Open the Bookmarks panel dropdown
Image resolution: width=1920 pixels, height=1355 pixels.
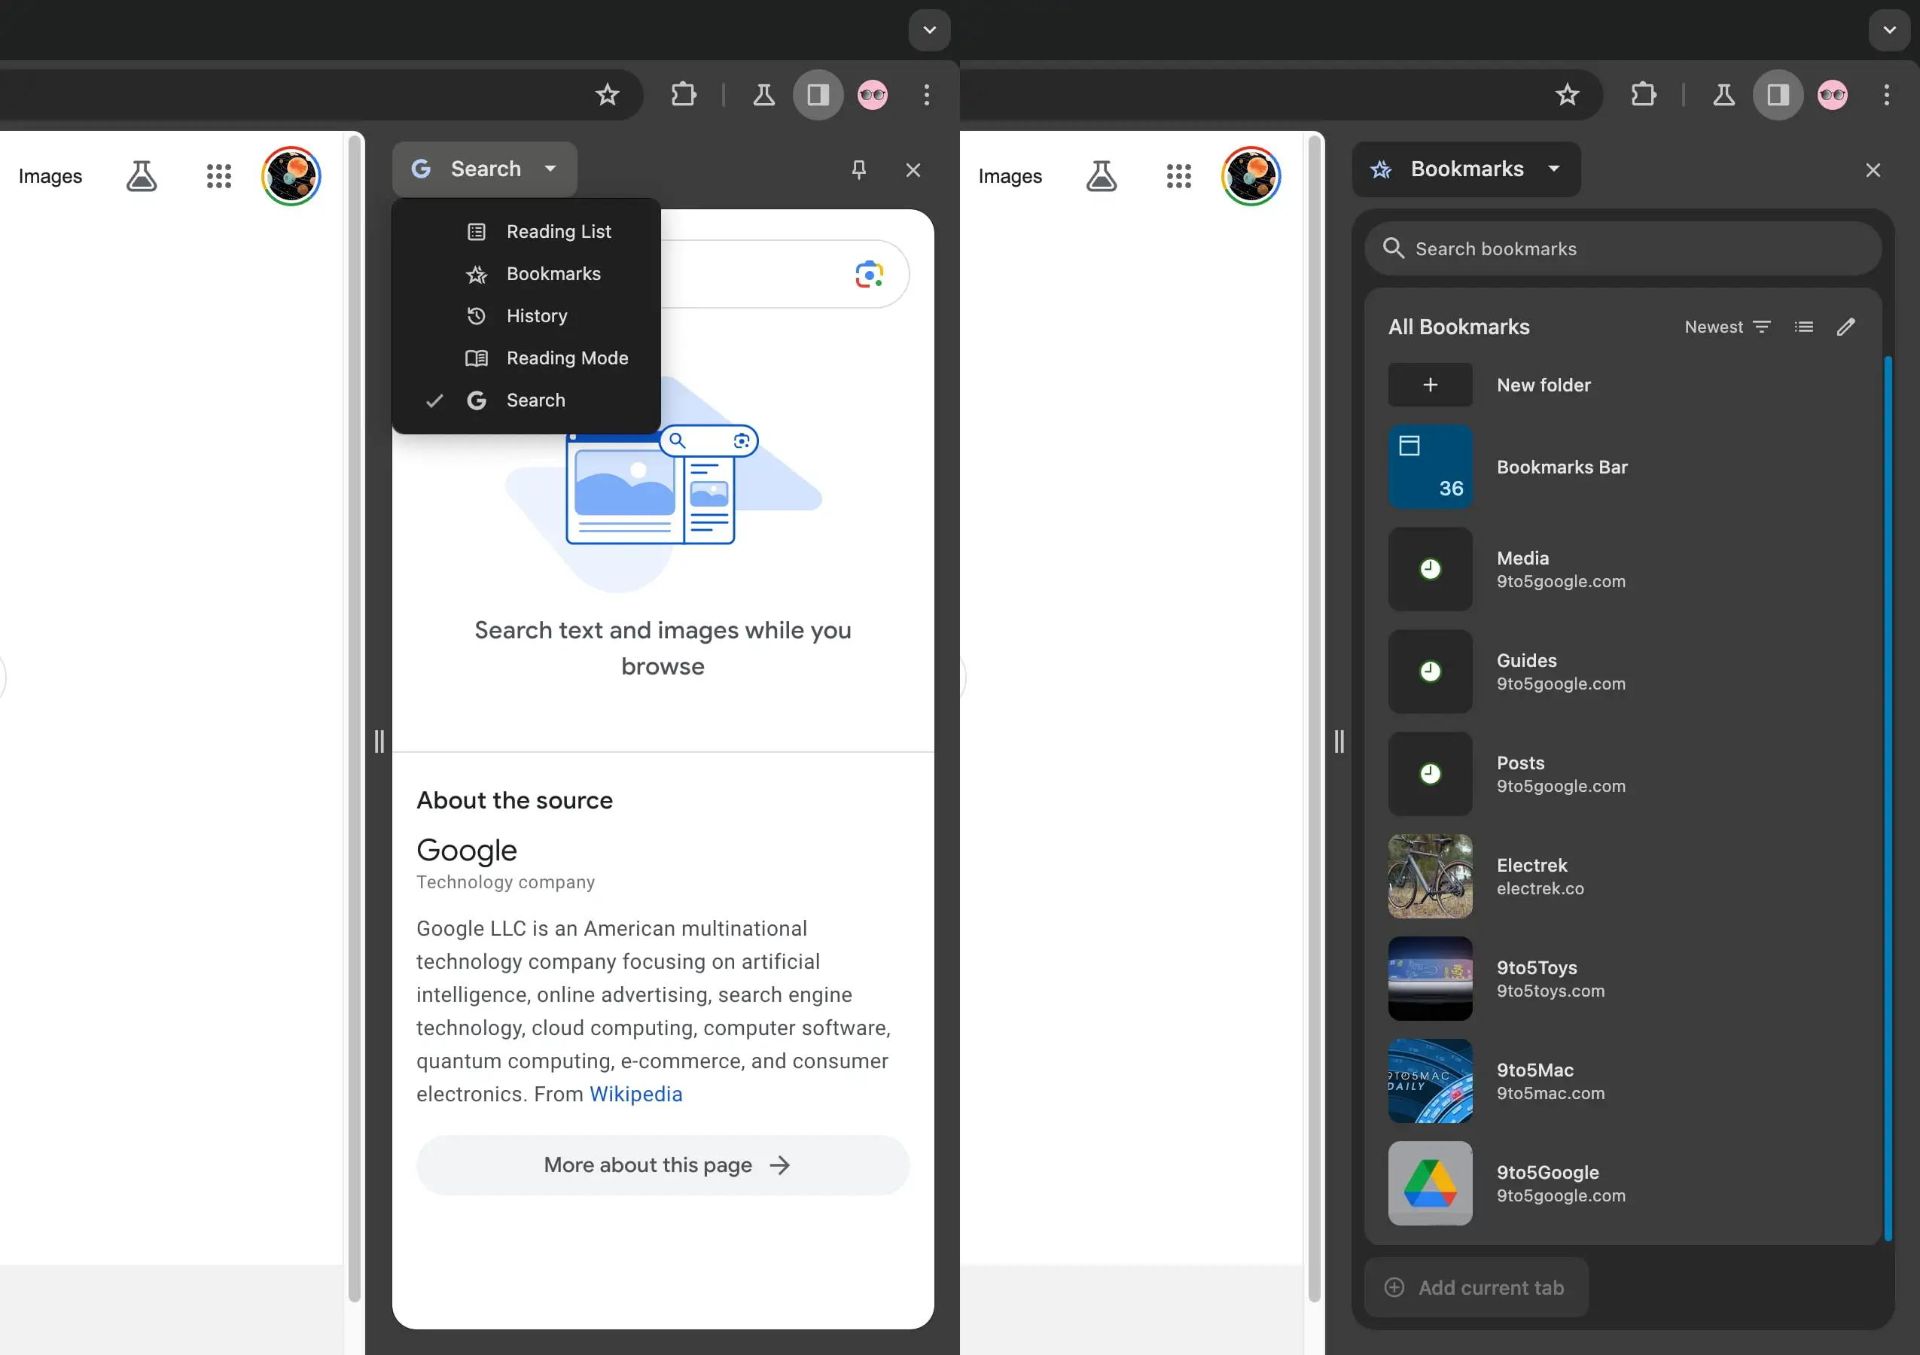(x=1466, y=169)
